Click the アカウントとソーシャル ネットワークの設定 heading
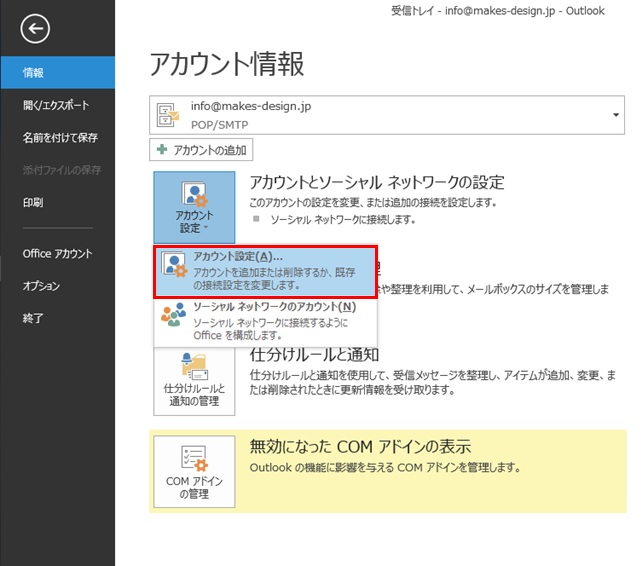The width and height of the screenshot is (643, 566). click(377, 183)
